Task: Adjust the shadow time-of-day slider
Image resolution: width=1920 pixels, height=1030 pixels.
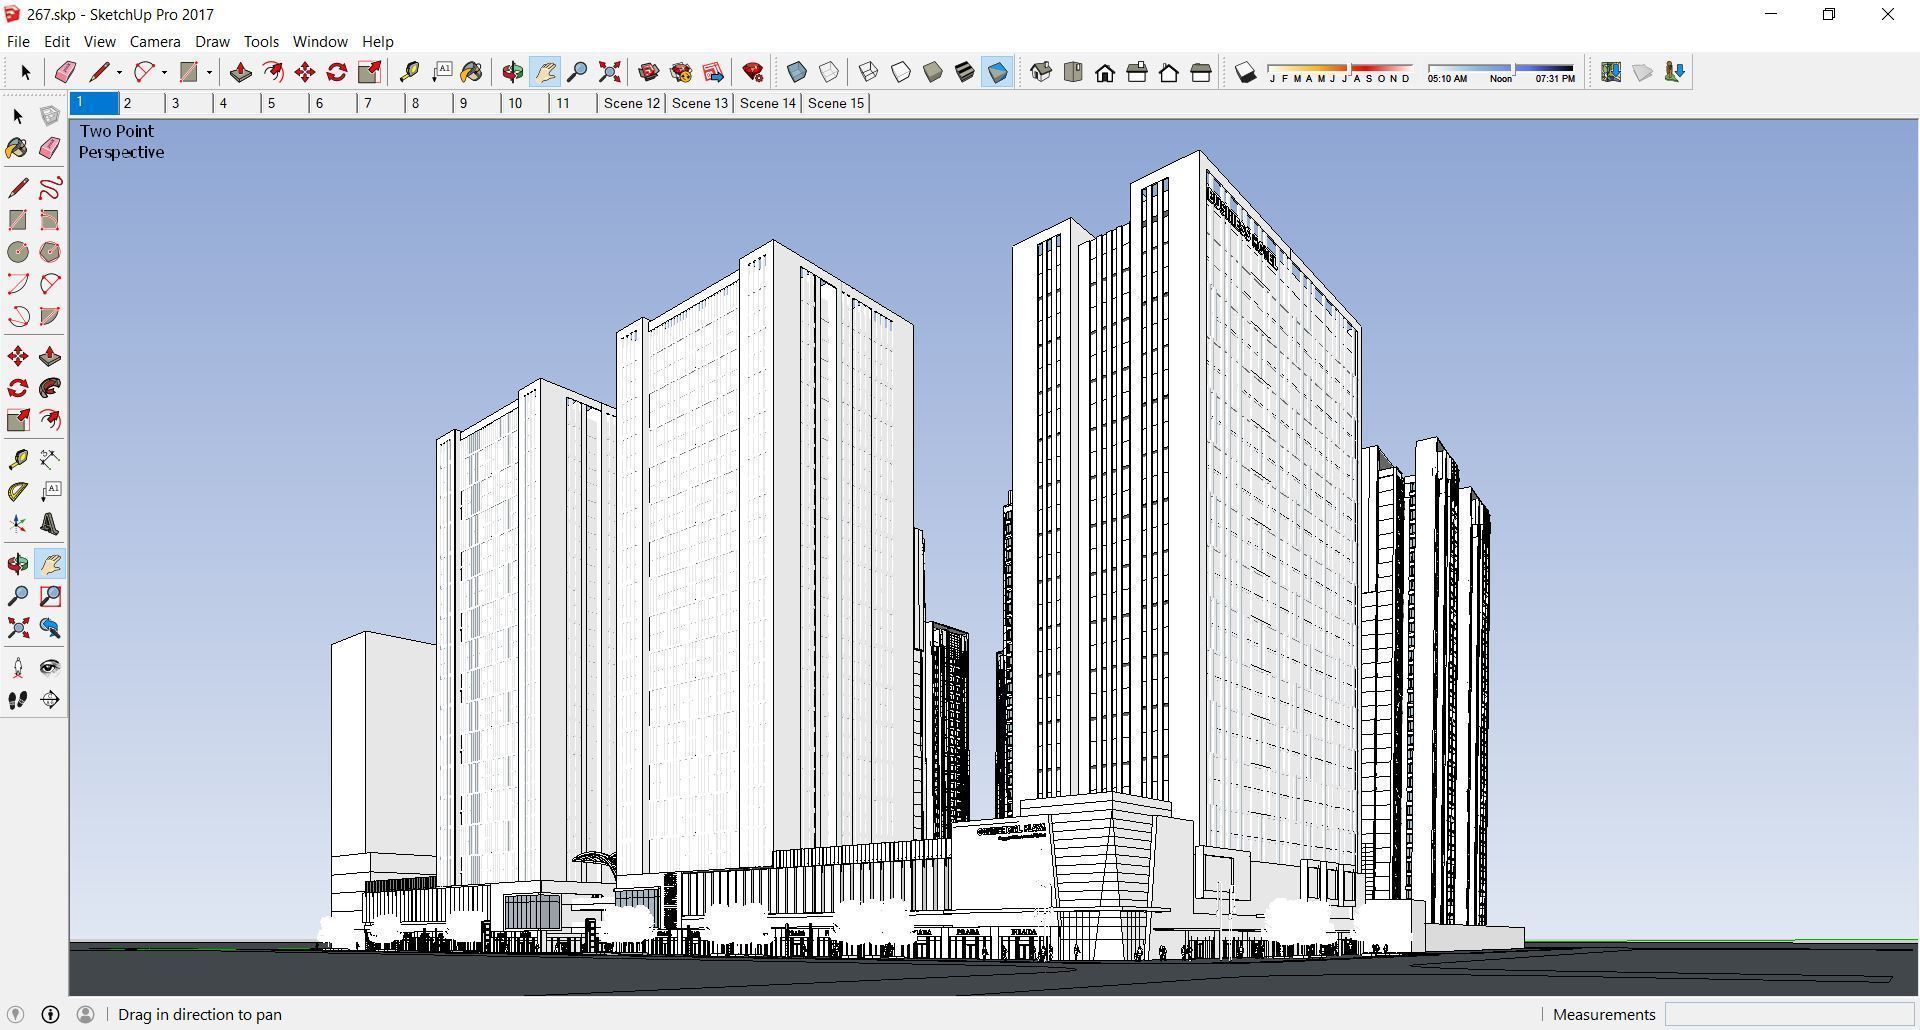Action: point(1501,72)
